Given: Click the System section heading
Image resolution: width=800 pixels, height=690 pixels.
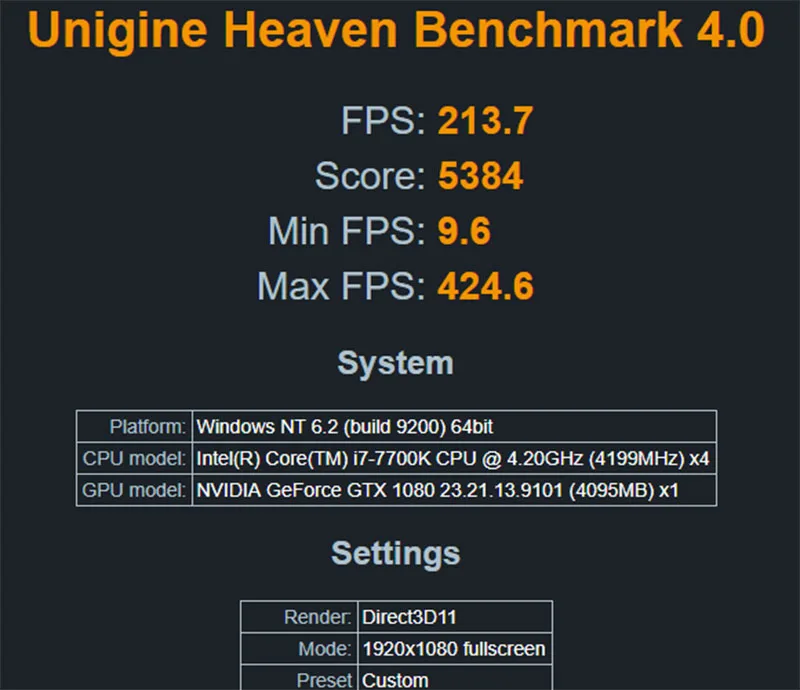Looking at the screenshot, I should [x=395, y=364].
